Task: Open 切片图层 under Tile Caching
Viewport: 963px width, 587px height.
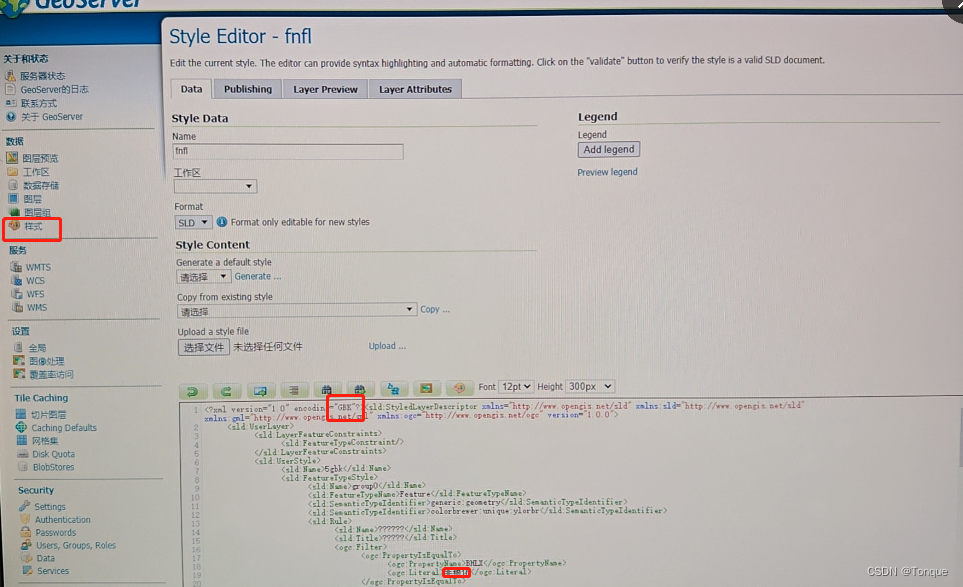Action: coord(49,414)
